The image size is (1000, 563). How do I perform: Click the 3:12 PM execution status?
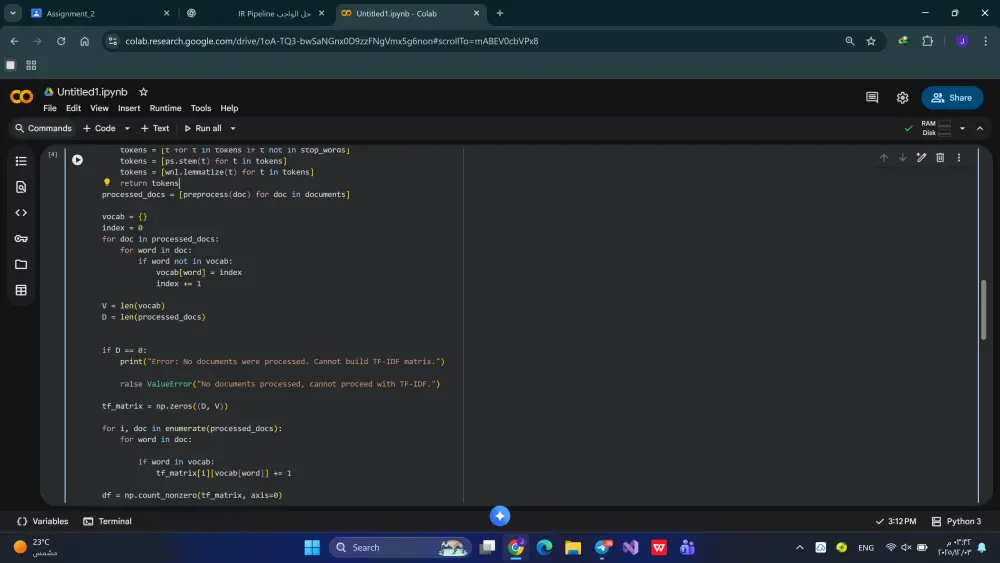896,521
